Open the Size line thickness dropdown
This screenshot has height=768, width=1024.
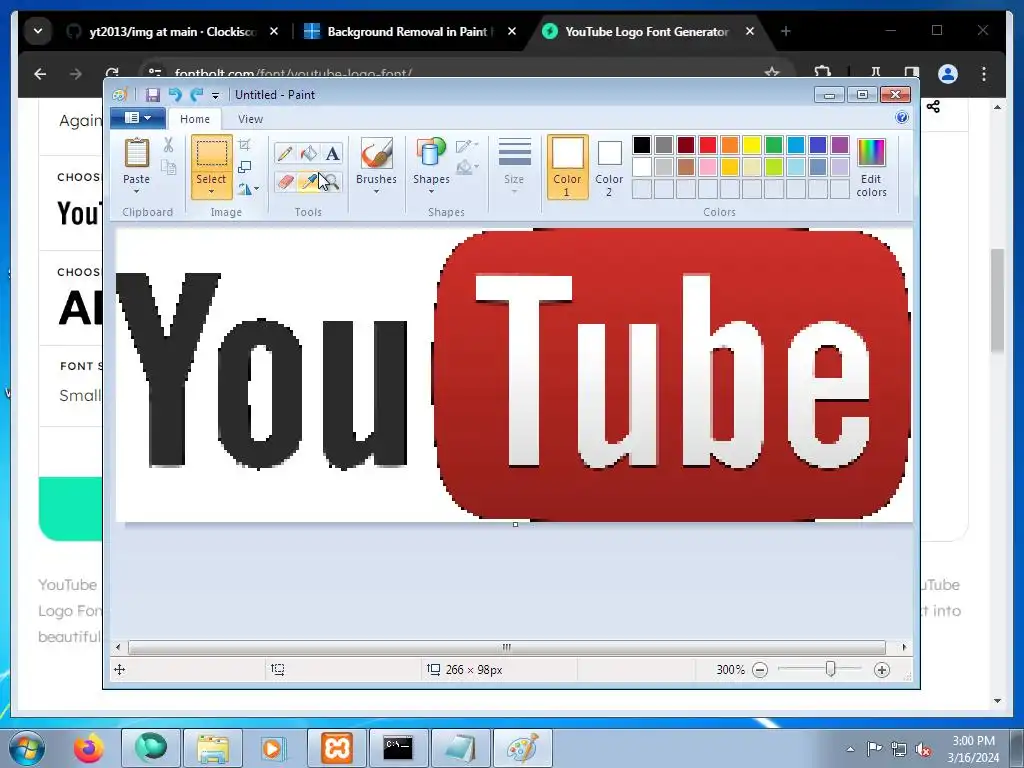(x=514, y=166)
